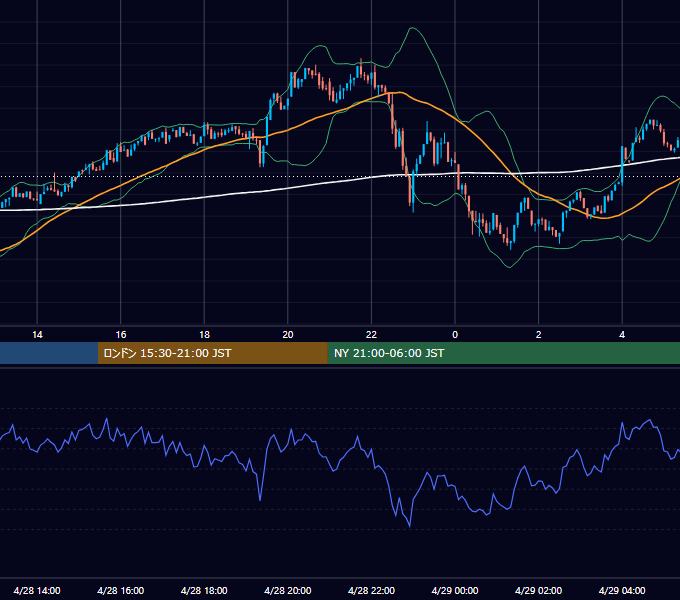
Task: Click the 4/29 02:00 time label
Action: 538,590
